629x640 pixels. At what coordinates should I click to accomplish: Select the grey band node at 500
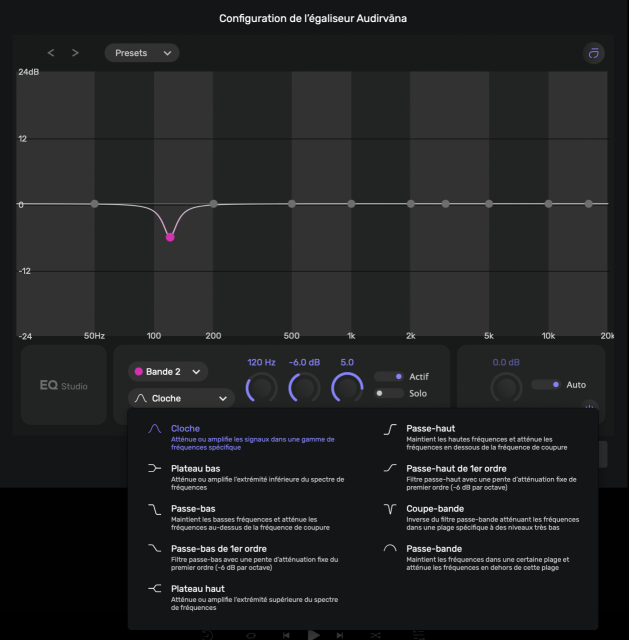(x=291, y=204)
